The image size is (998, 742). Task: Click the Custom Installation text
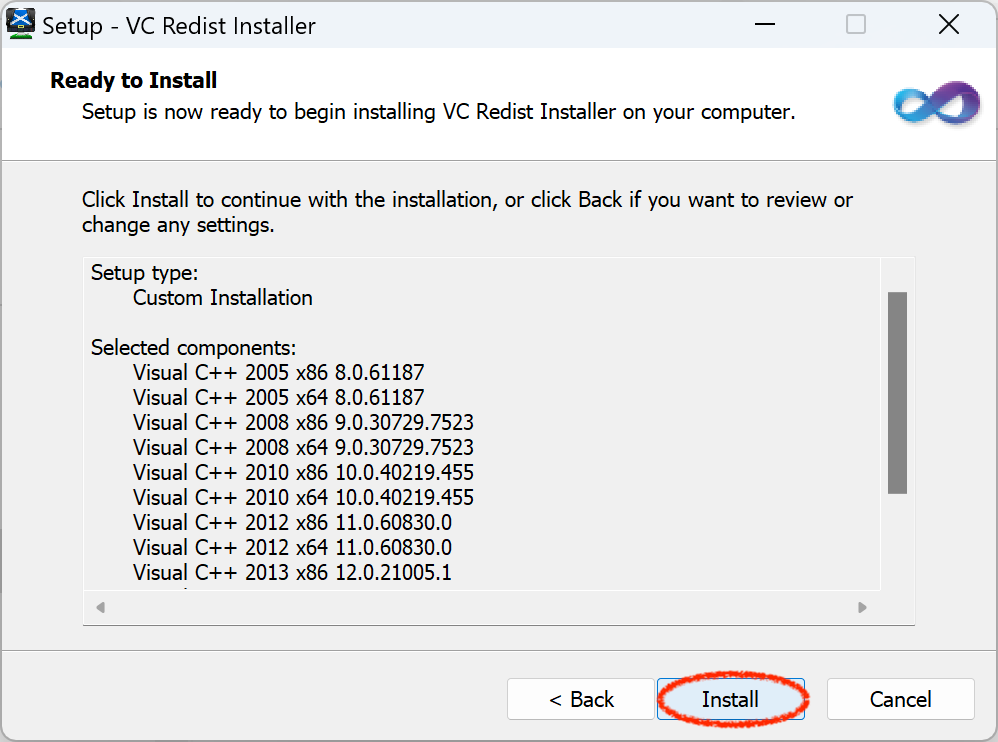[223, 298]
